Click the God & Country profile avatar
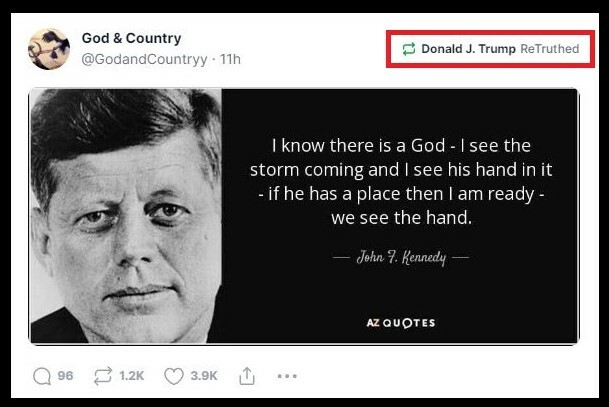 (x=48, y=48)
